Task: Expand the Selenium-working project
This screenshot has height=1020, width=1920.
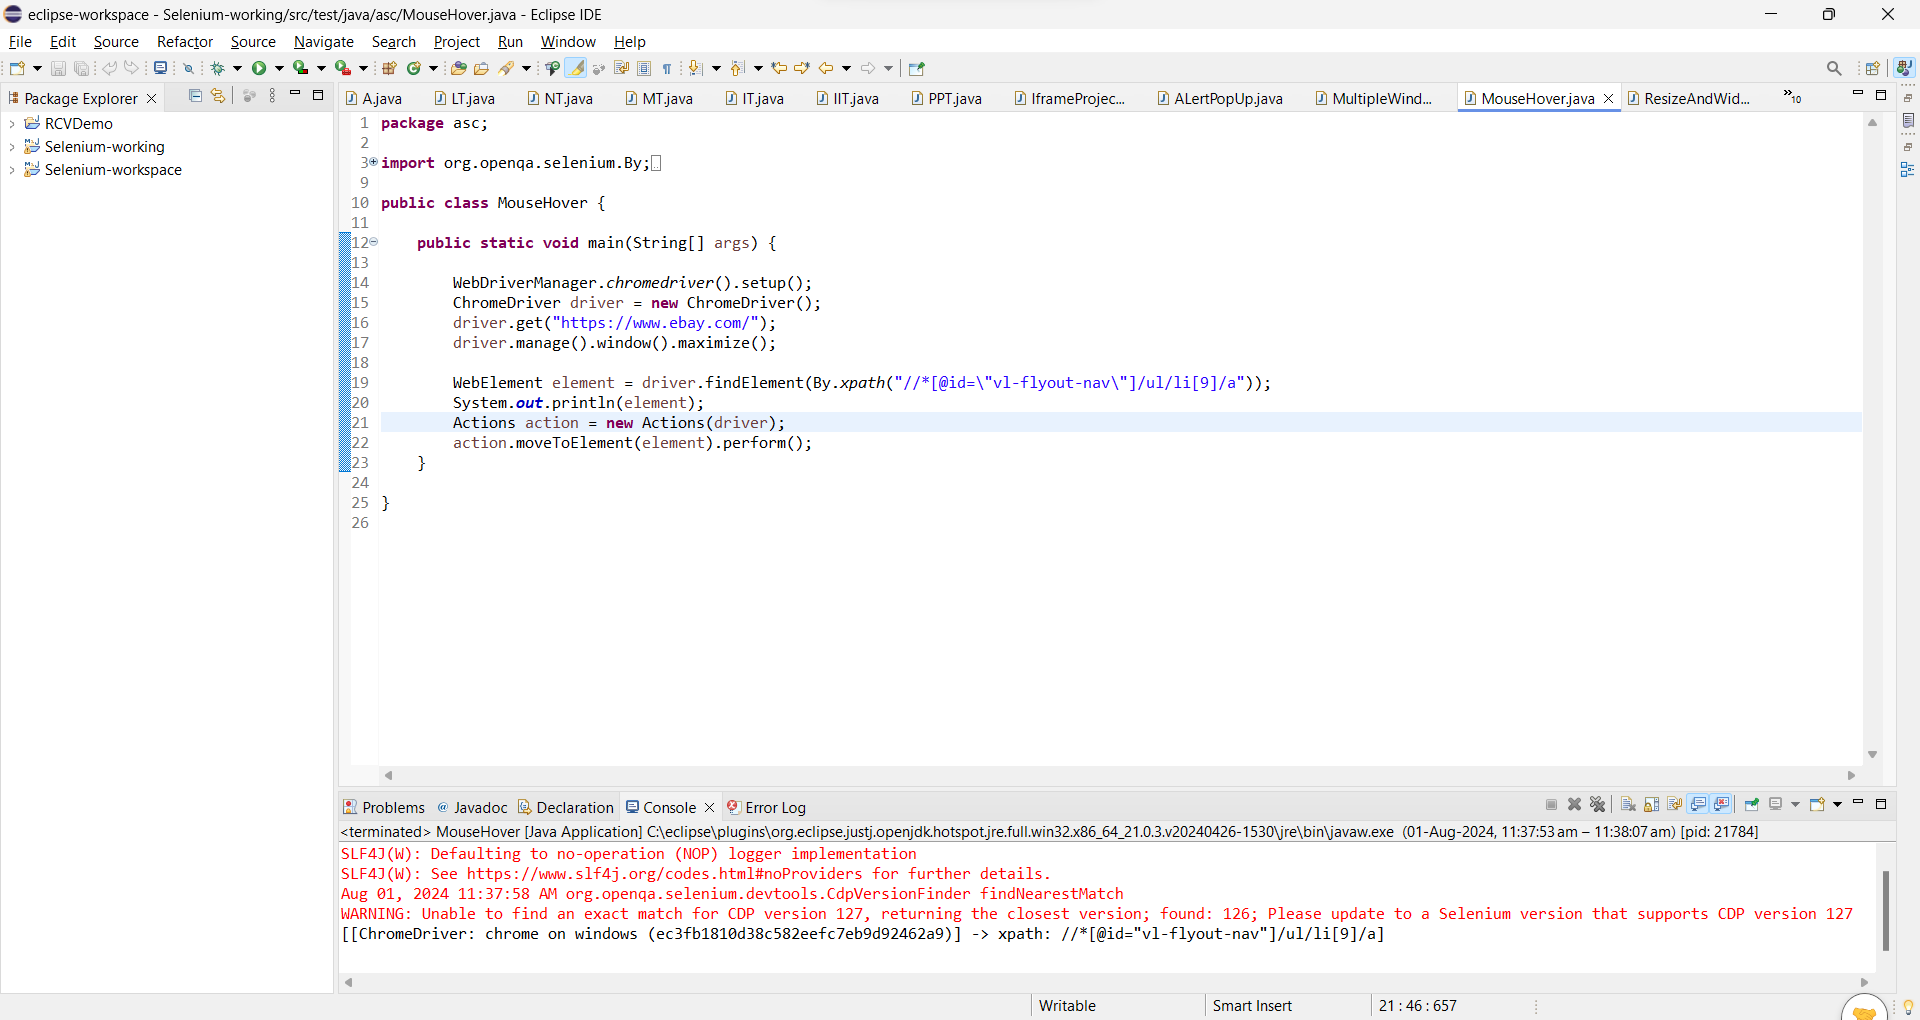Action: coord(12,146)
